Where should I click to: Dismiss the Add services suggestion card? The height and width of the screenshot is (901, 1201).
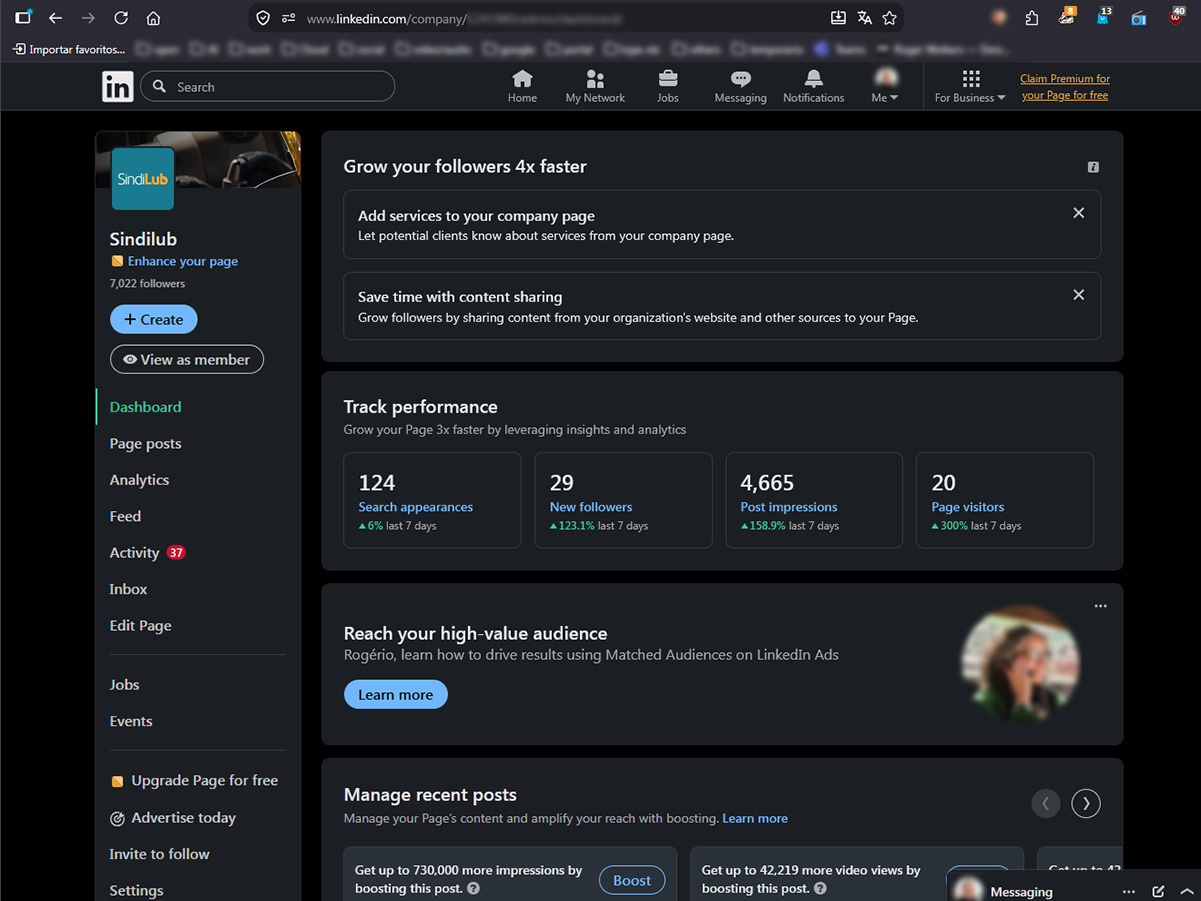1078,213
